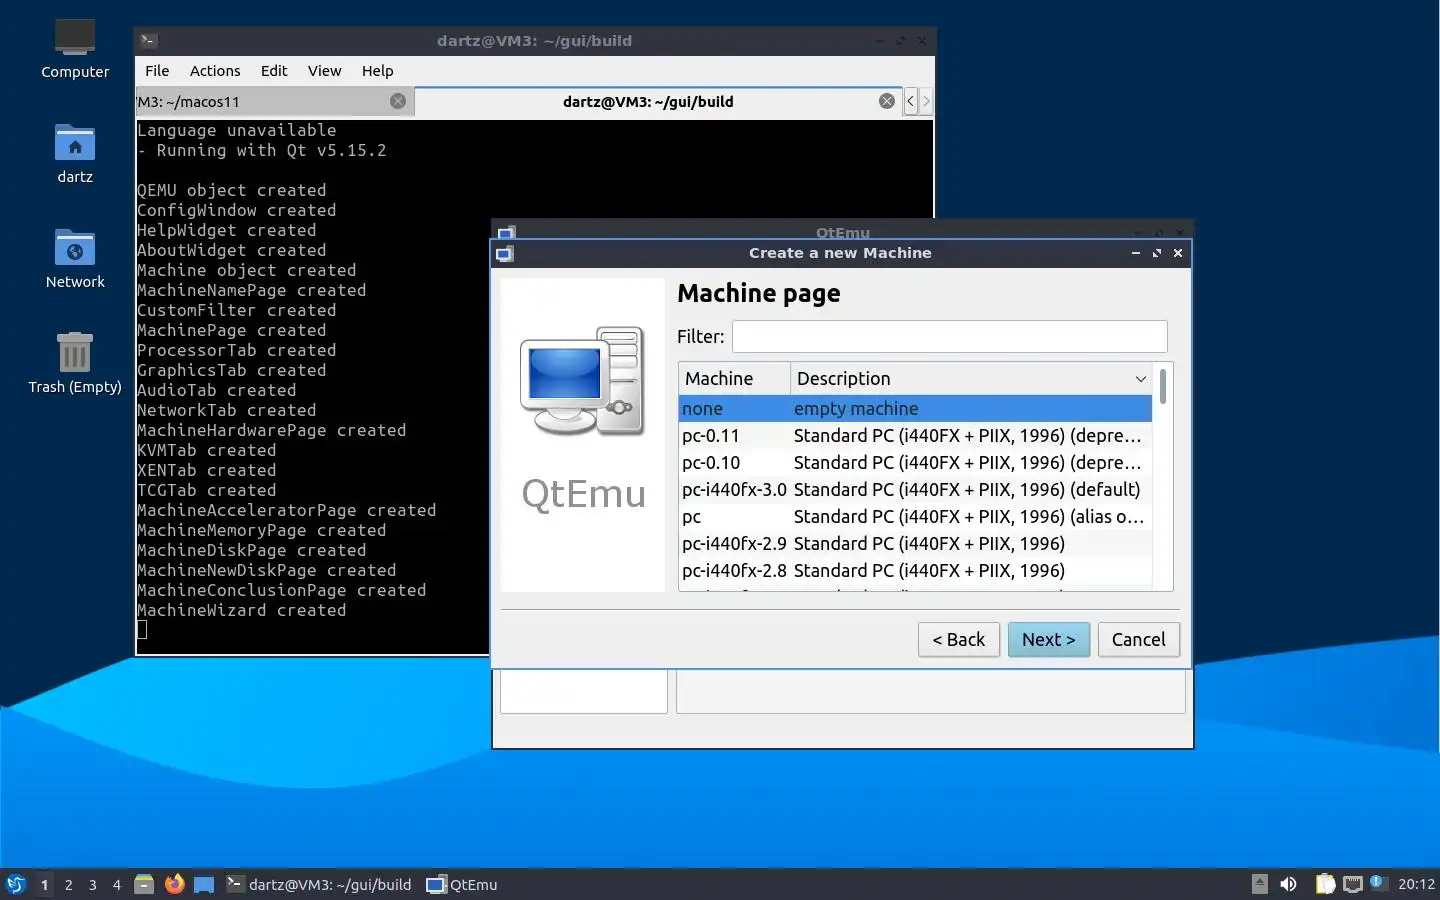Open the terminal Actions menu

[215, 71]
